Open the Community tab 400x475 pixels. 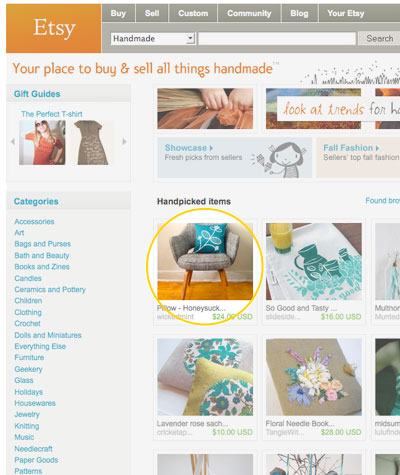pyautogui.click(x=249, y=13)
